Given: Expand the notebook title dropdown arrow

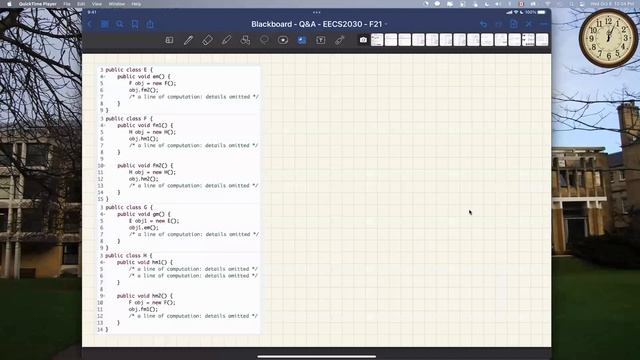Looking at the screenshot, I should point(386,24).
